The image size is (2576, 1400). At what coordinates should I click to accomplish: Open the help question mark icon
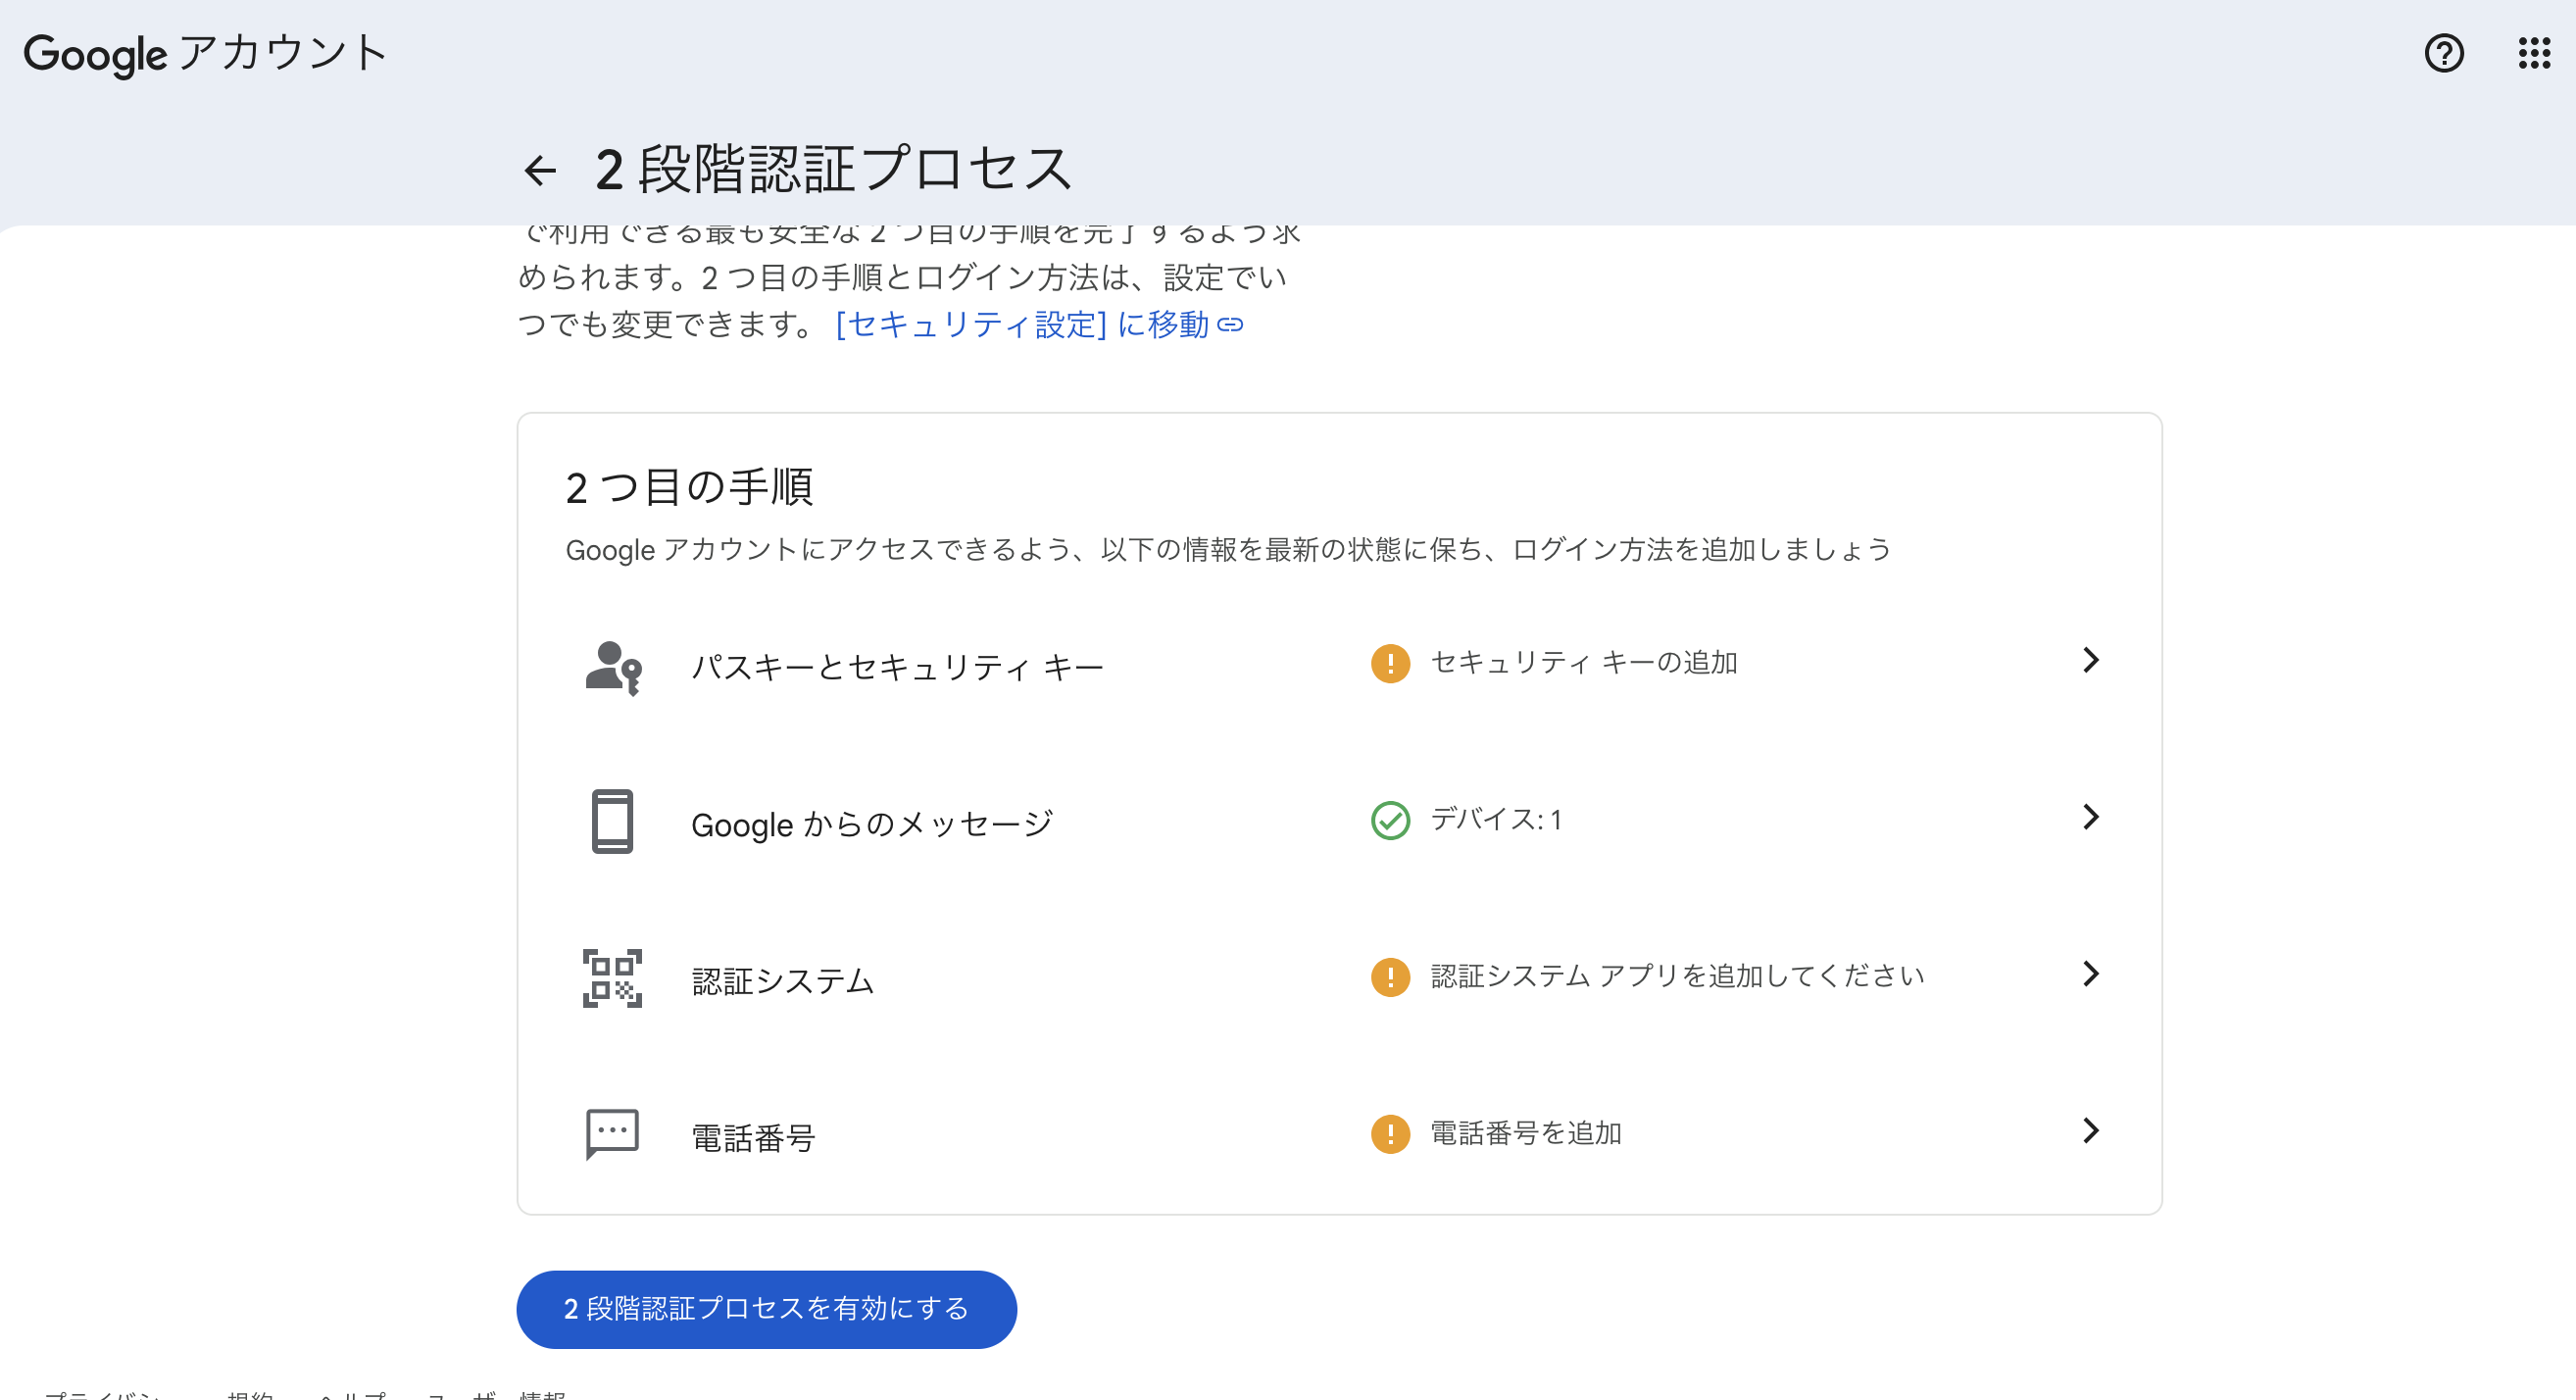pyautogui.click(x=2444, y=53)
